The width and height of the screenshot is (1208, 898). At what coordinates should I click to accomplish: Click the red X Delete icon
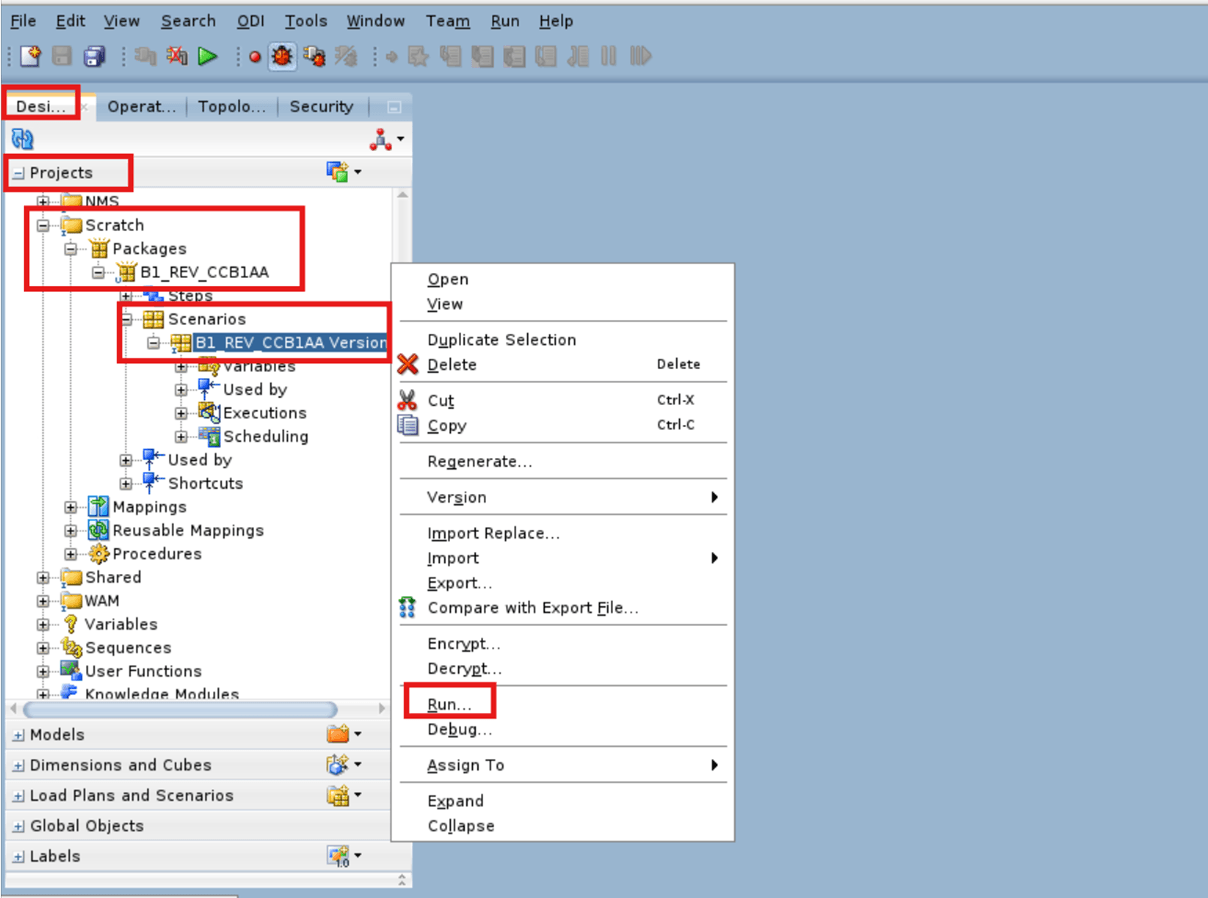[x=408, y=365]
